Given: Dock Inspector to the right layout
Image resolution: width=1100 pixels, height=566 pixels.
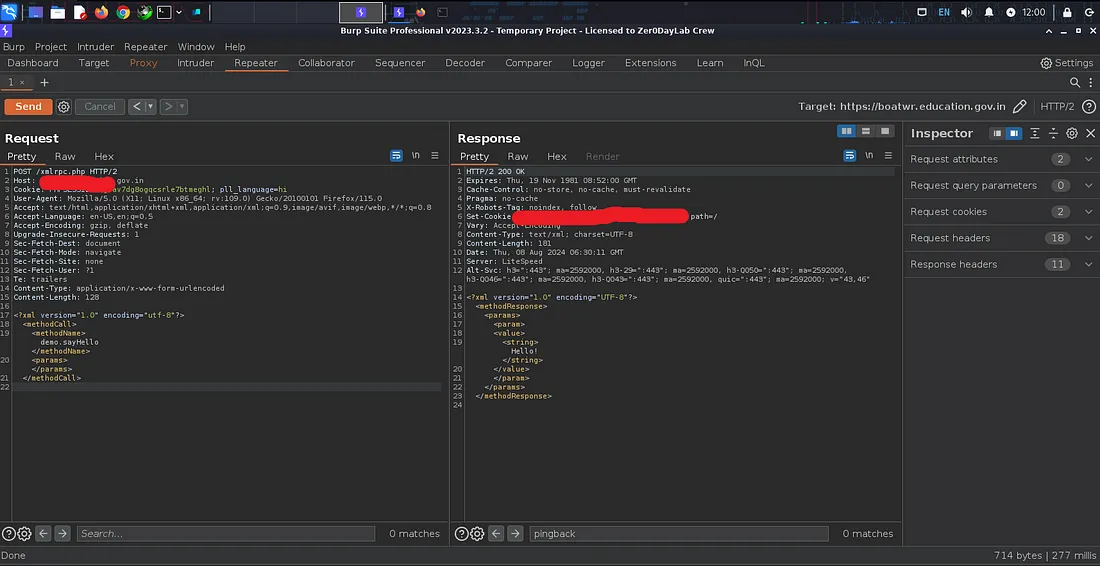Looking at the screenshot, I should coord(1014,133).
